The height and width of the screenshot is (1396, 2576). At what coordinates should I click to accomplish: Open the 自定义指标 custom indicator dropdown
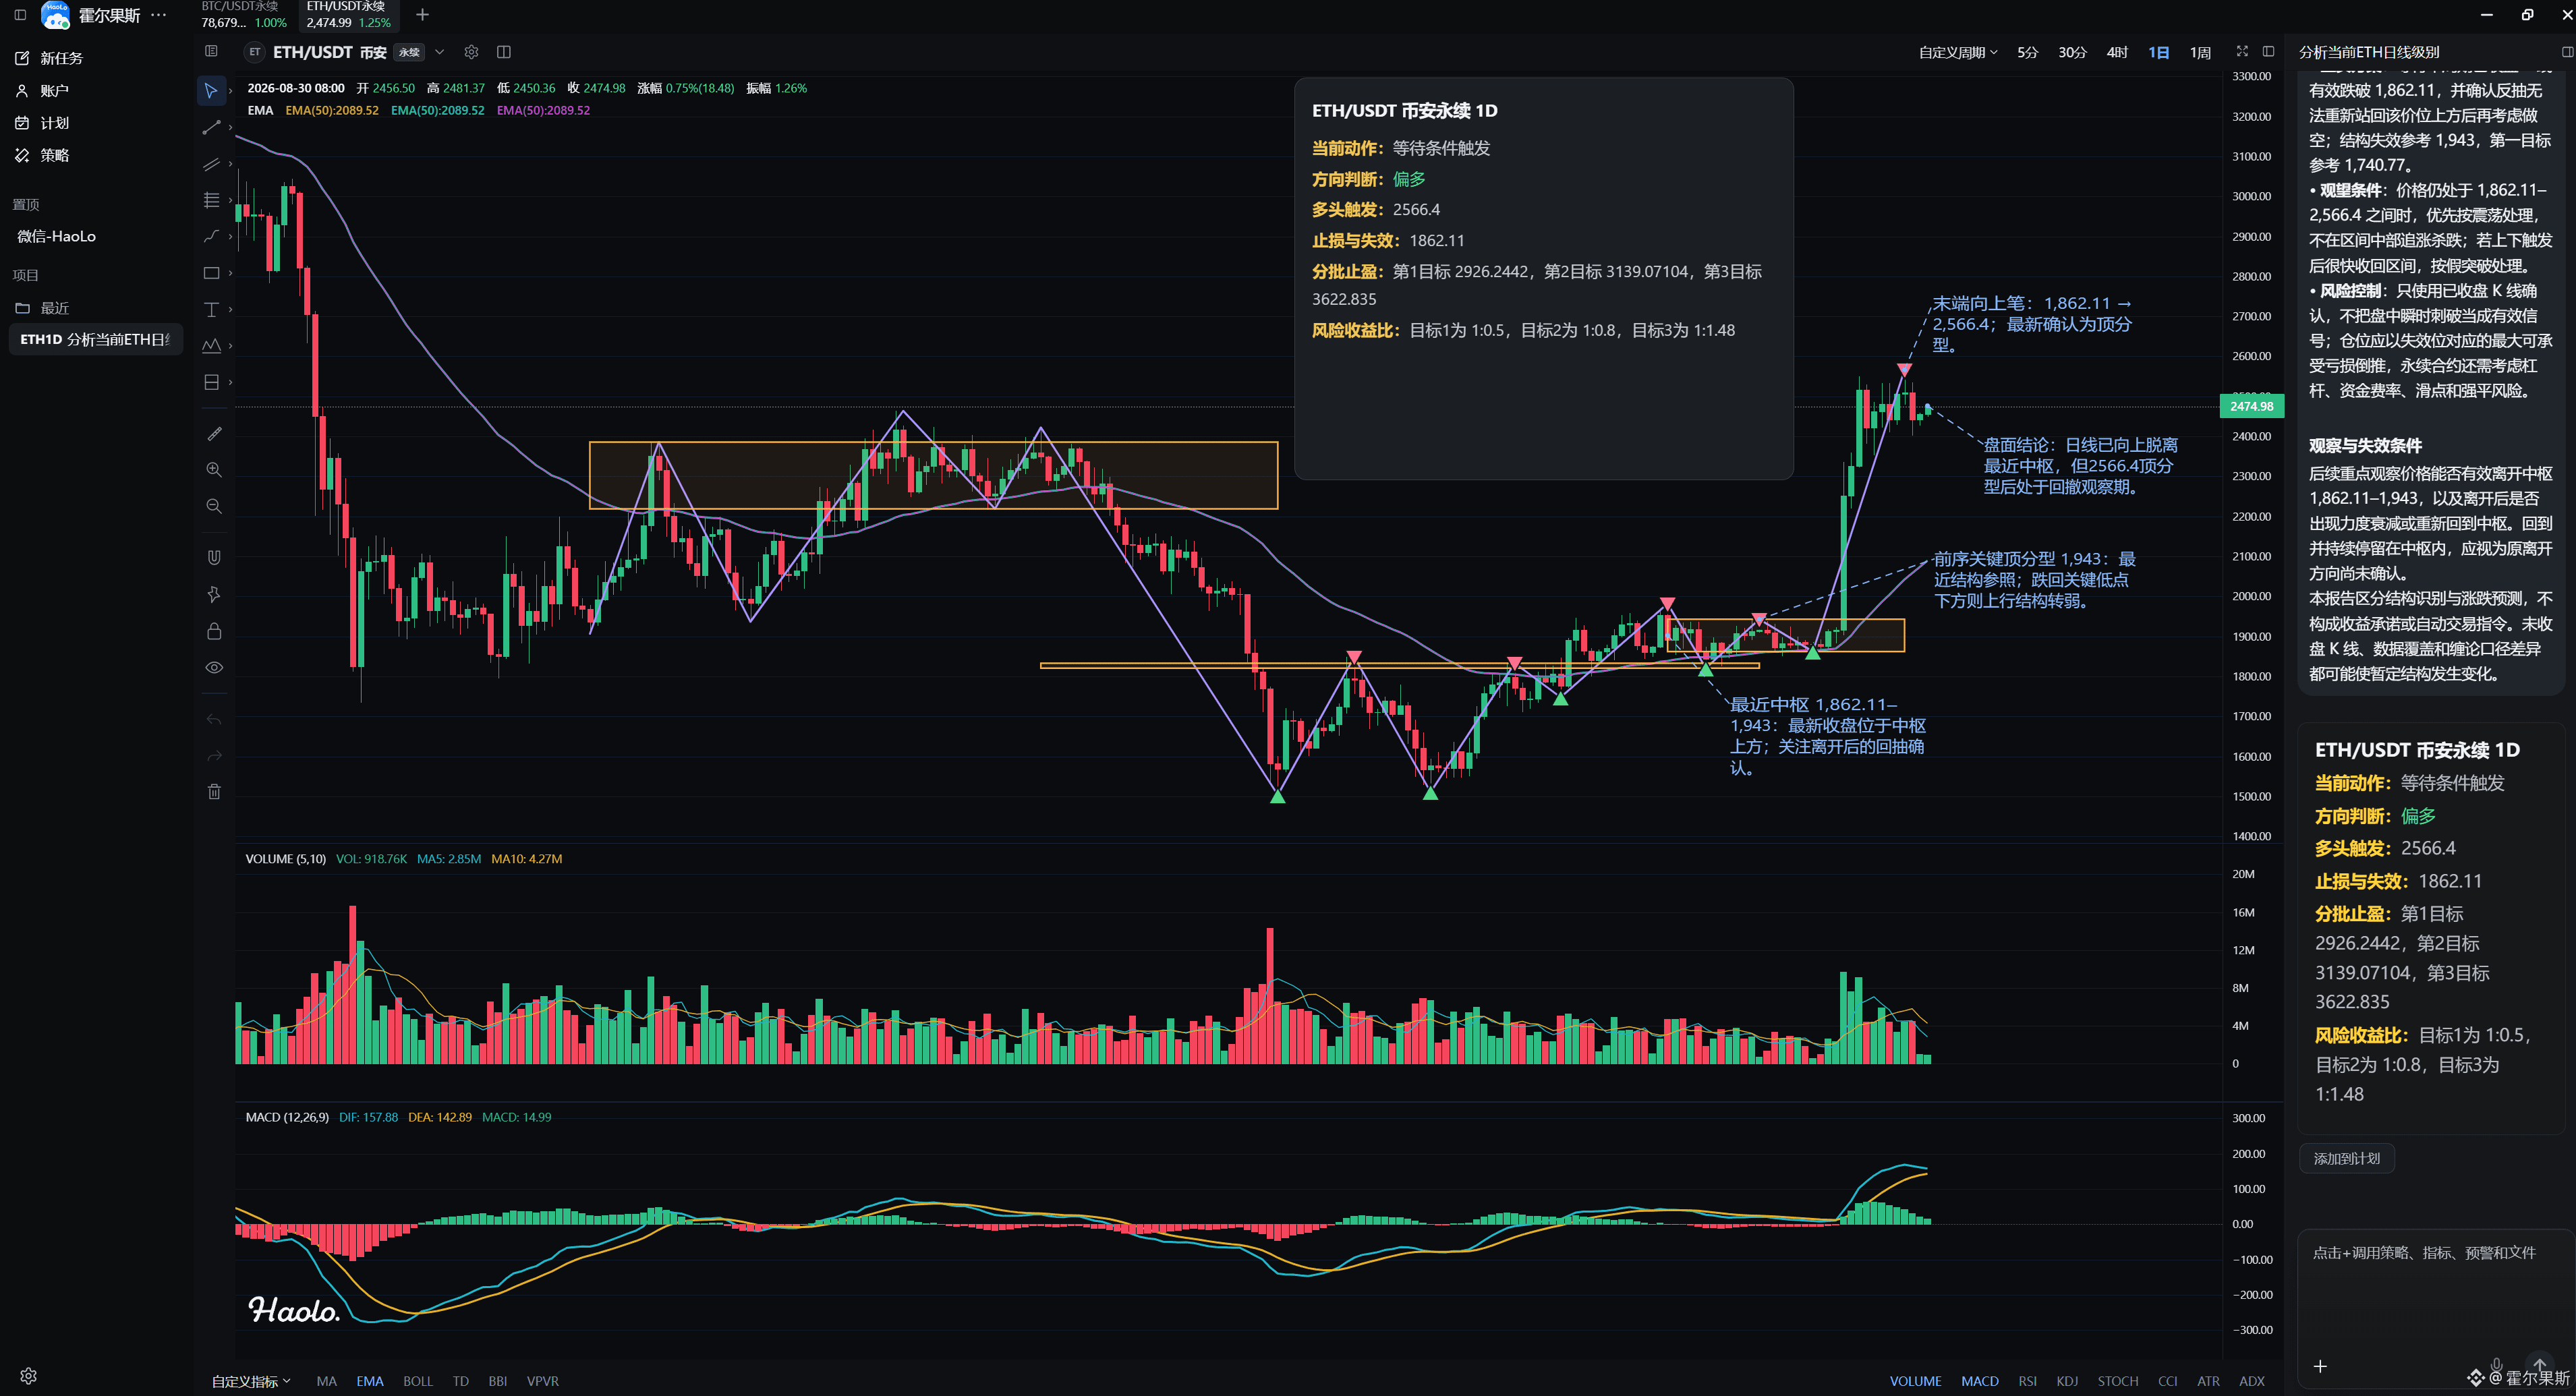click(x=251, y=1381)
